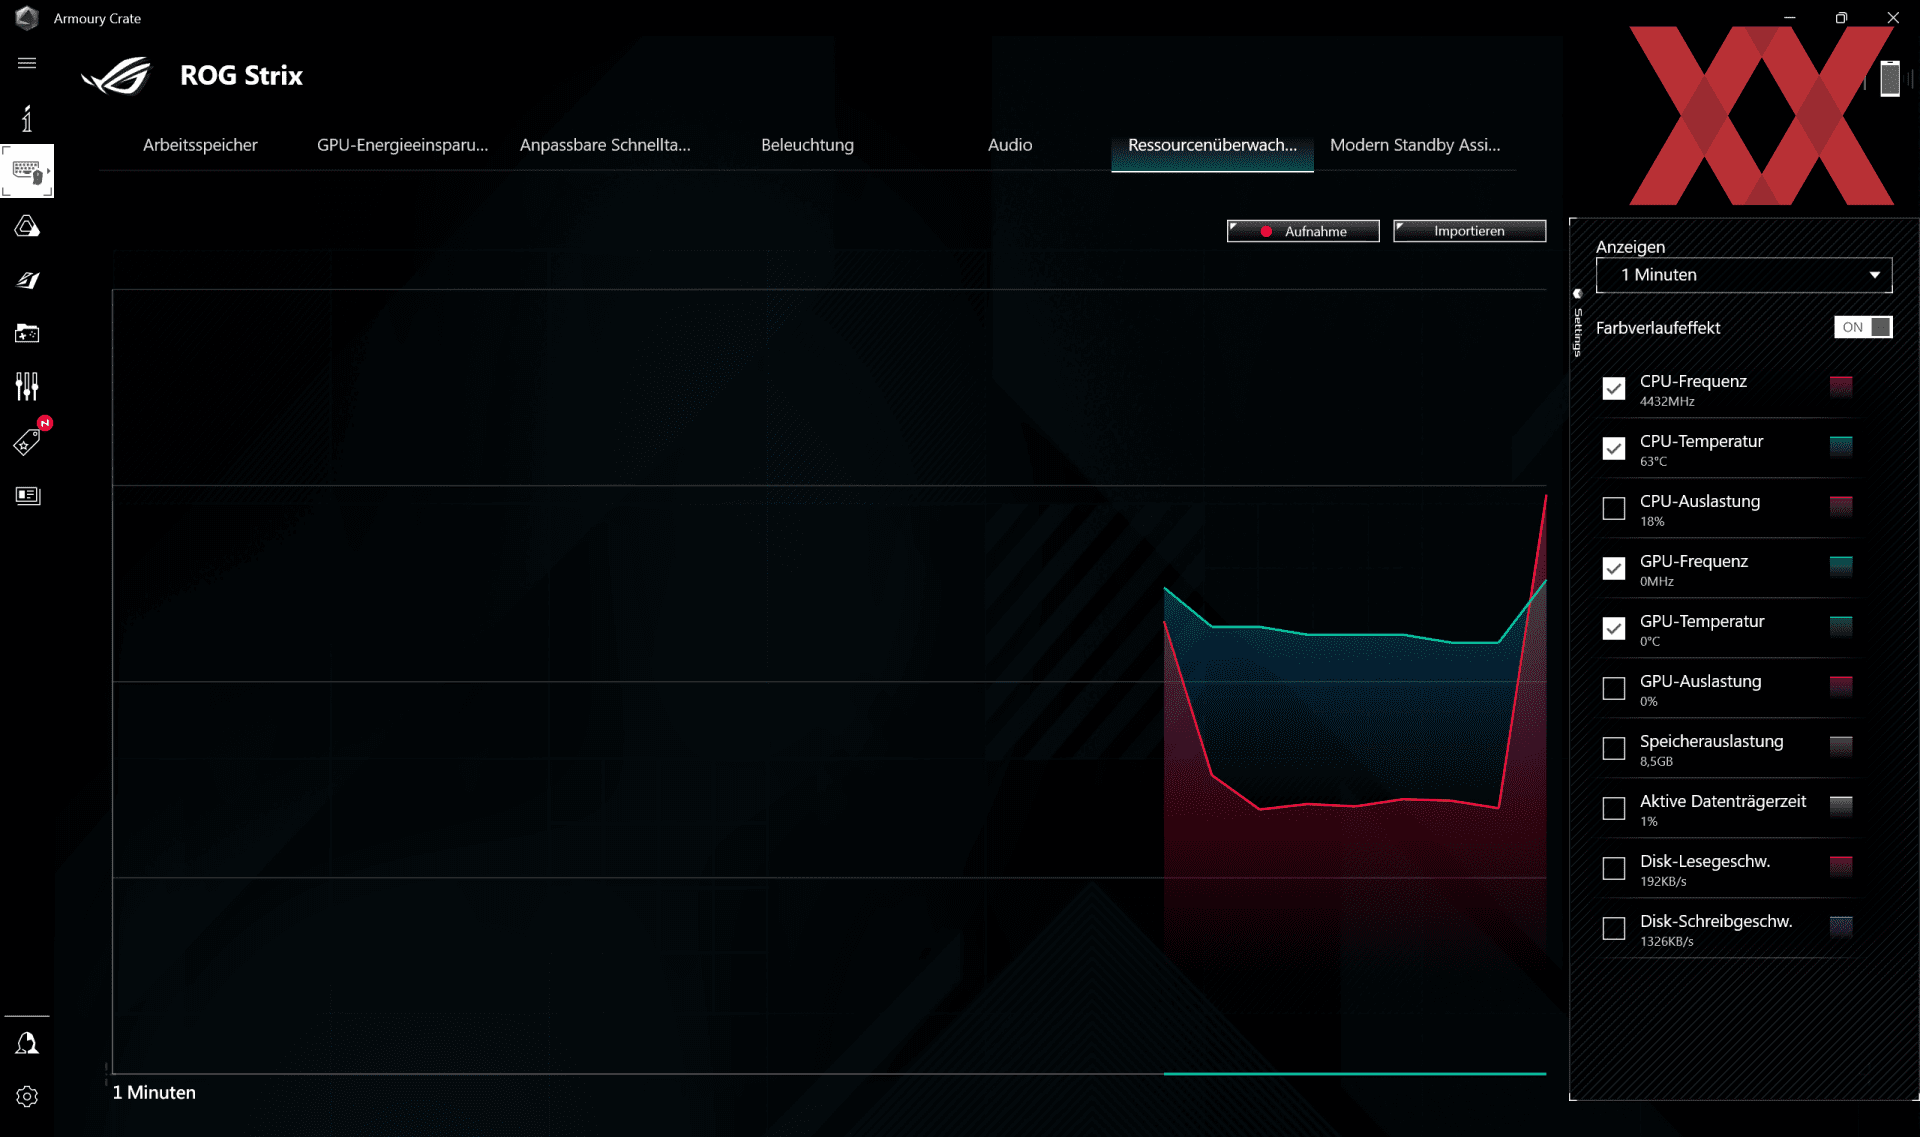Image resolution: width=1920 pixels, height=1137 pixels.
Task: Open the Aura Sync triangle icon
Action: [x=27, y=227]
